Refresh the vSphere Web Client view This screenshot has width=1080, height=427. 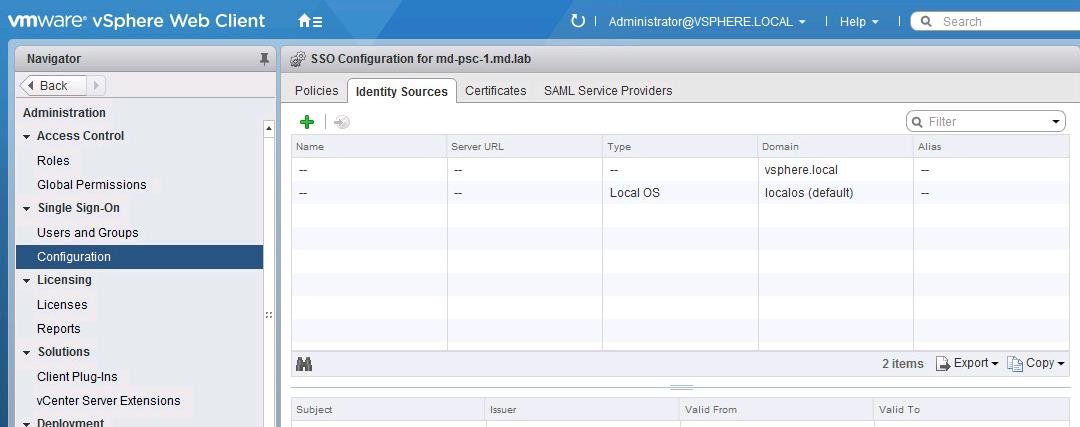[x=577, y=21]
